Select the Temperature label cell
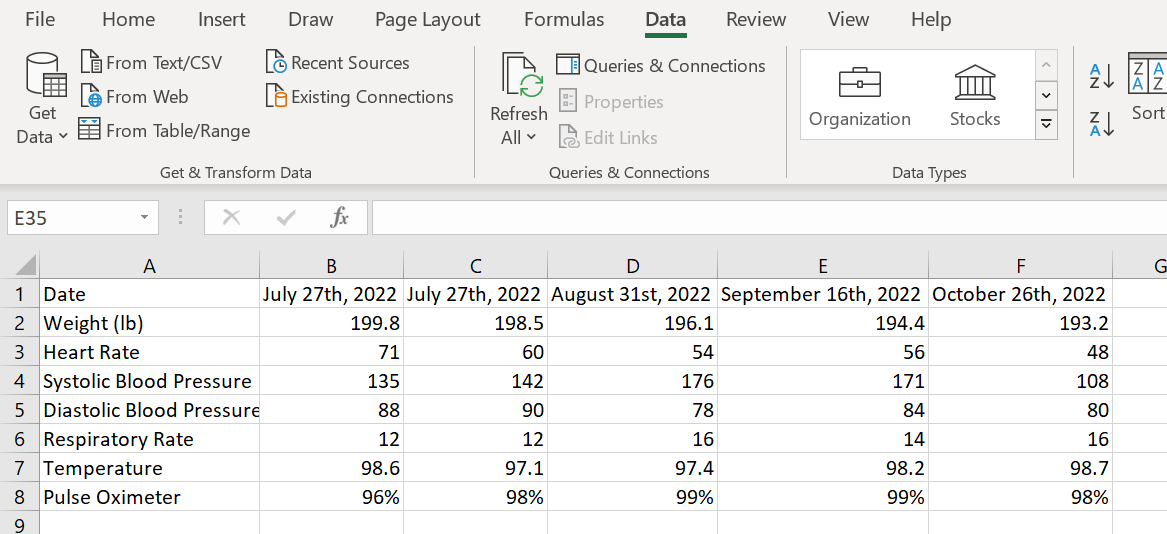 coord(149,468)
